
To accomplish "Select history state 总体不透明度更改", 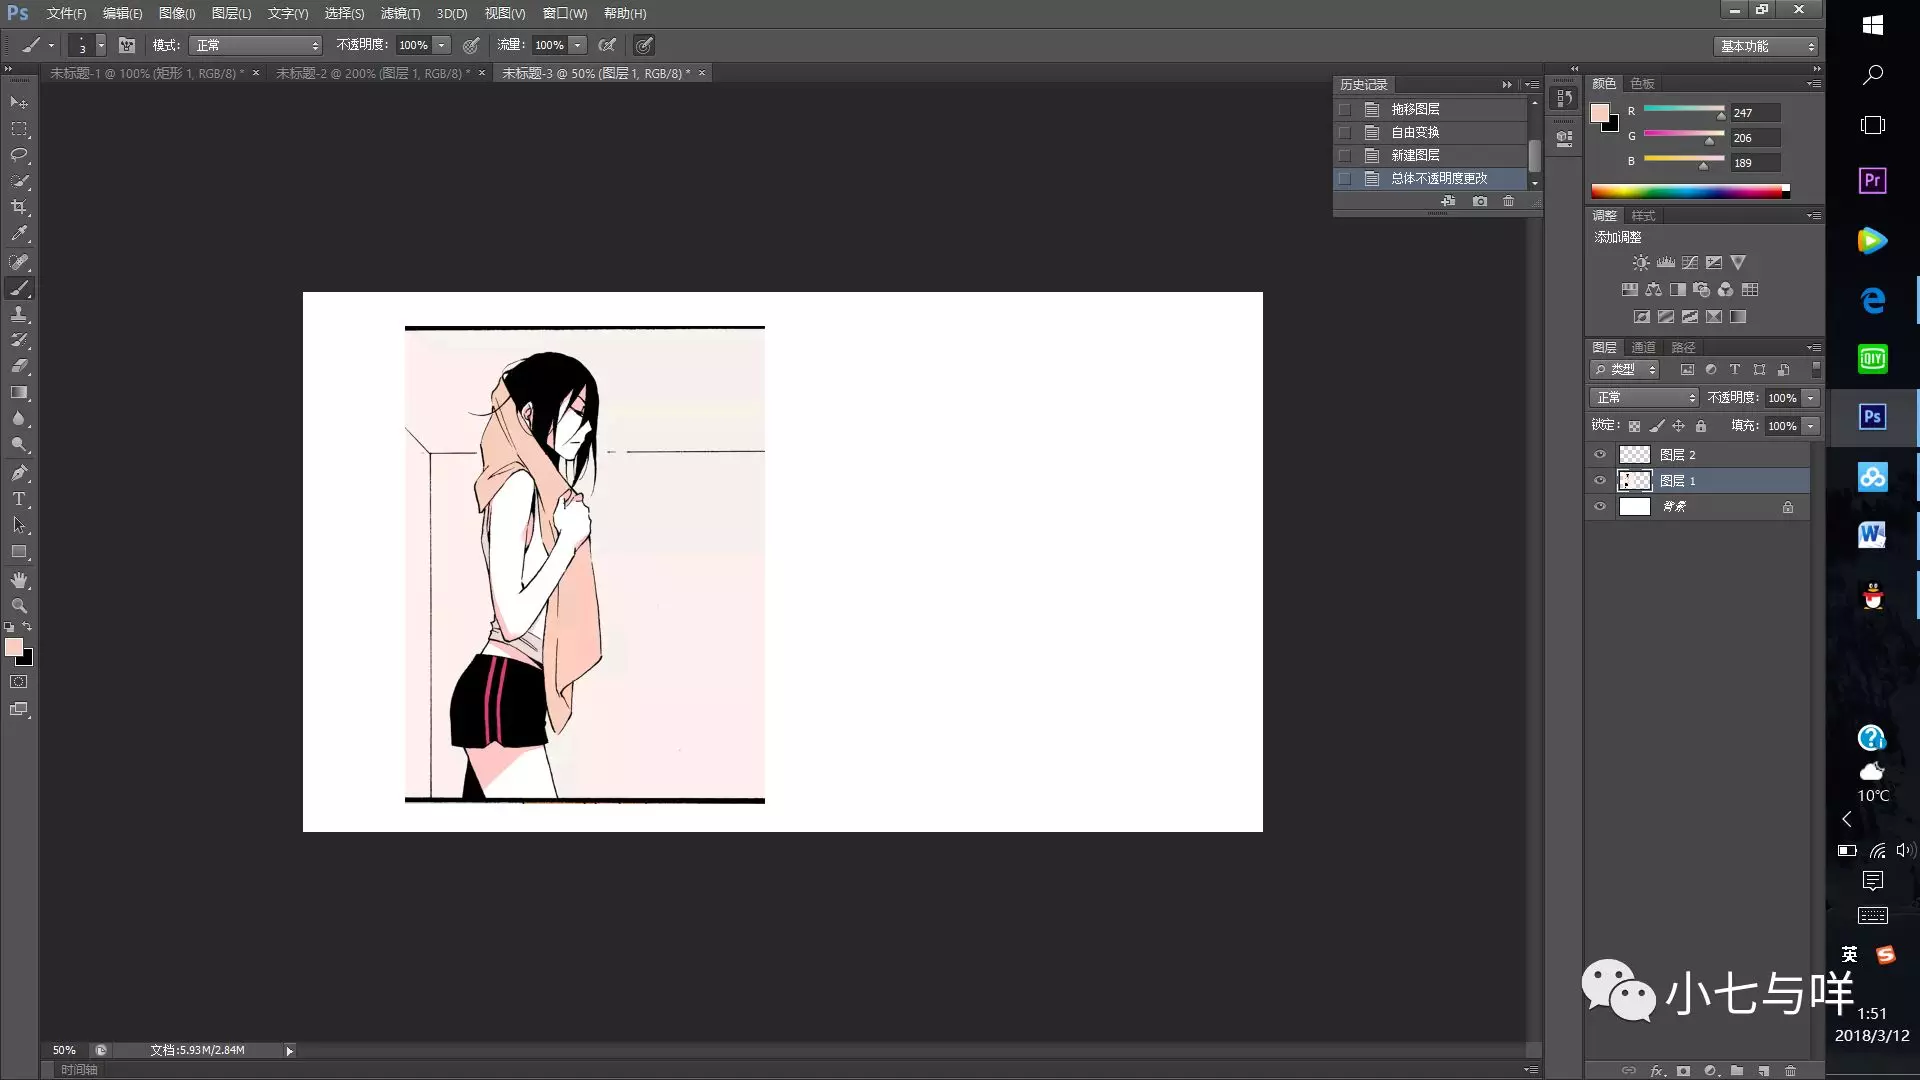I will click(x=1431, y=179).
